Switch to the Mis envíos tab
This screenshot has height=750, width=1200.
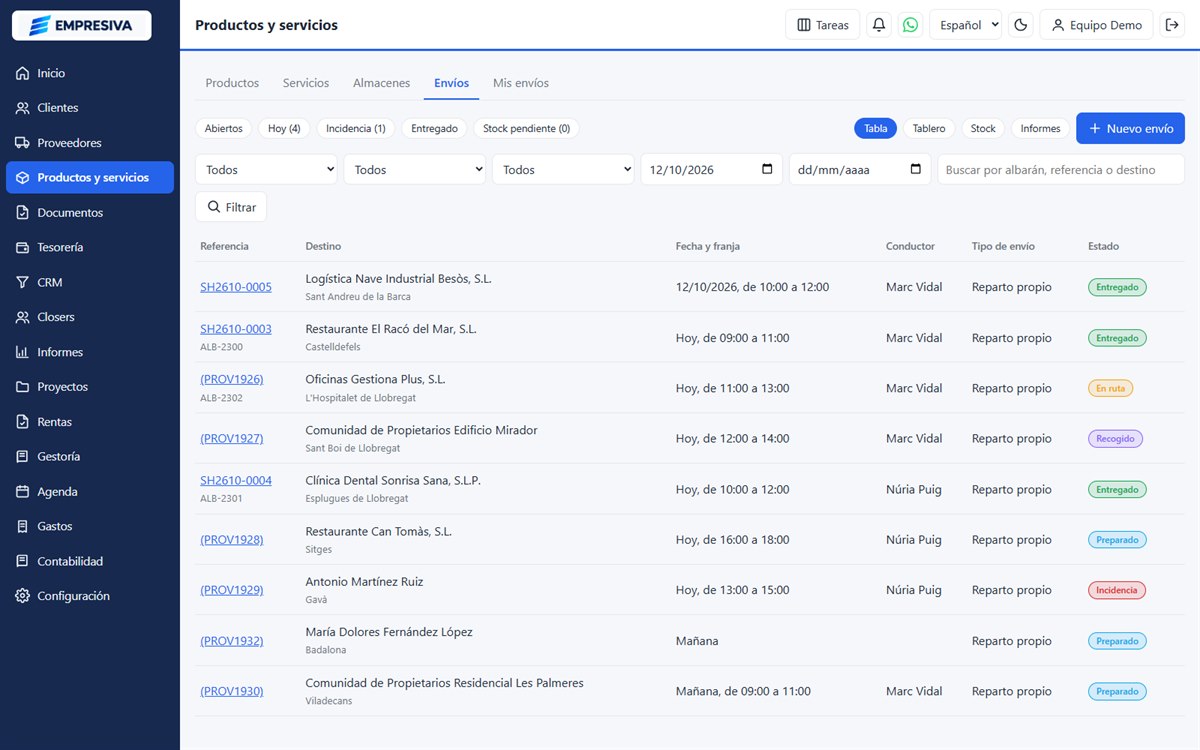pos(521,83)
